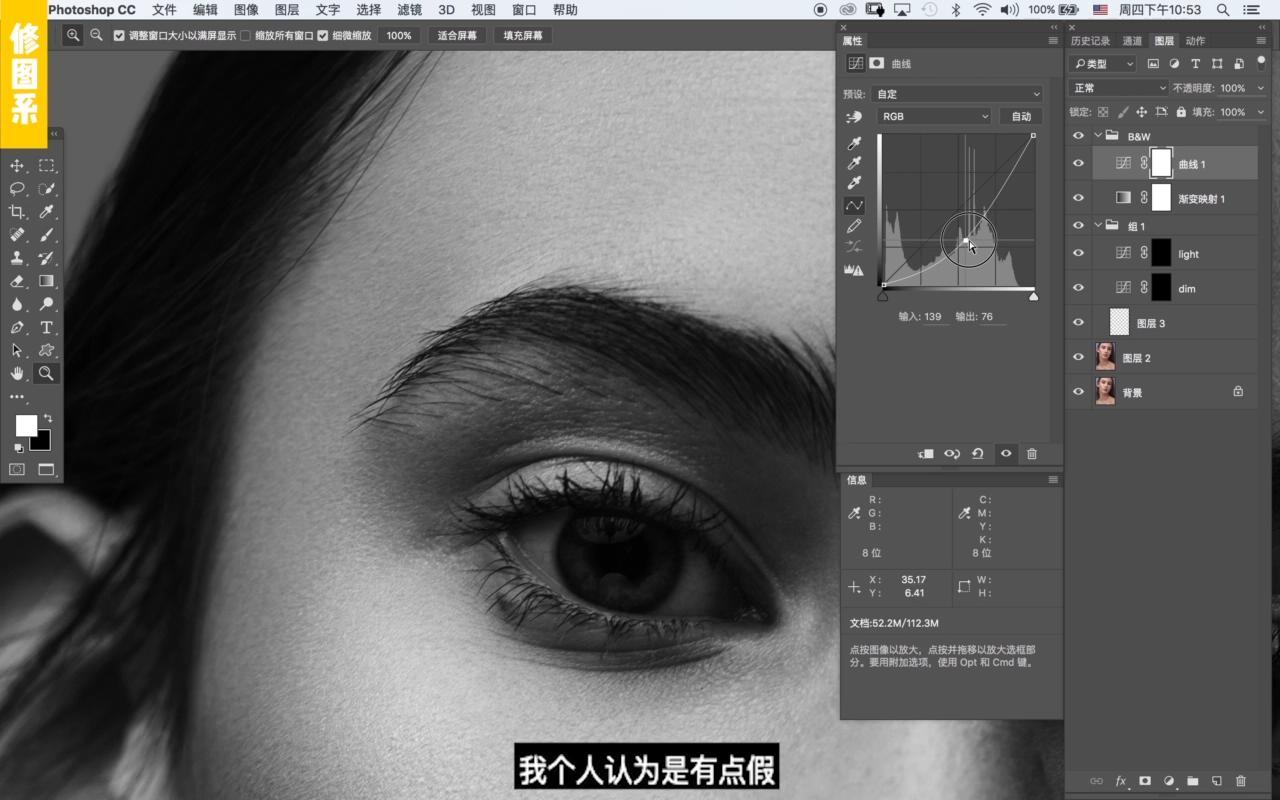The height and width of the screenshot is (800, 1280).
Task: Collapse the 组 1 group
Action: point(1098,226)
